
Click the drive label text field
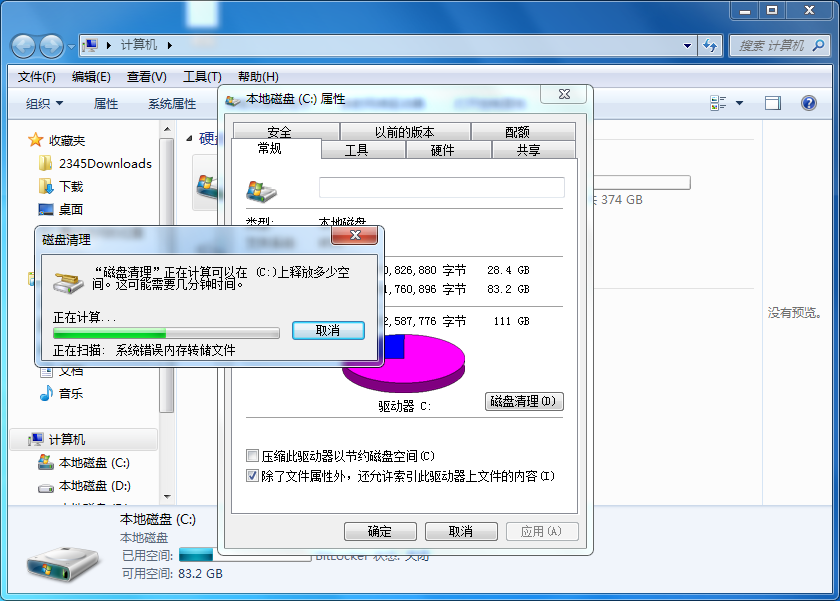tap(441, 187)
